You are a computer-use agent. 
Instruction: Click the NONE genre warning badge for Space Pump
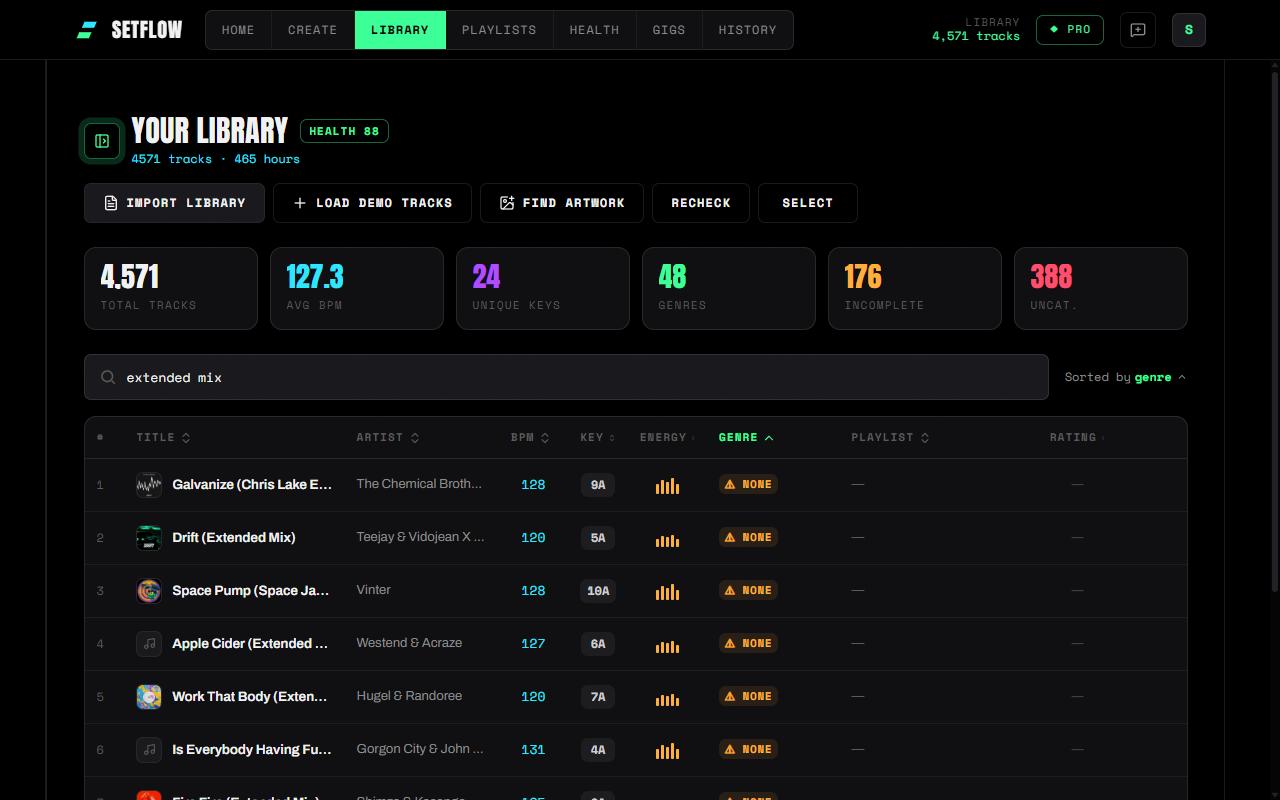pyautogui.click(x=748, y=590)
